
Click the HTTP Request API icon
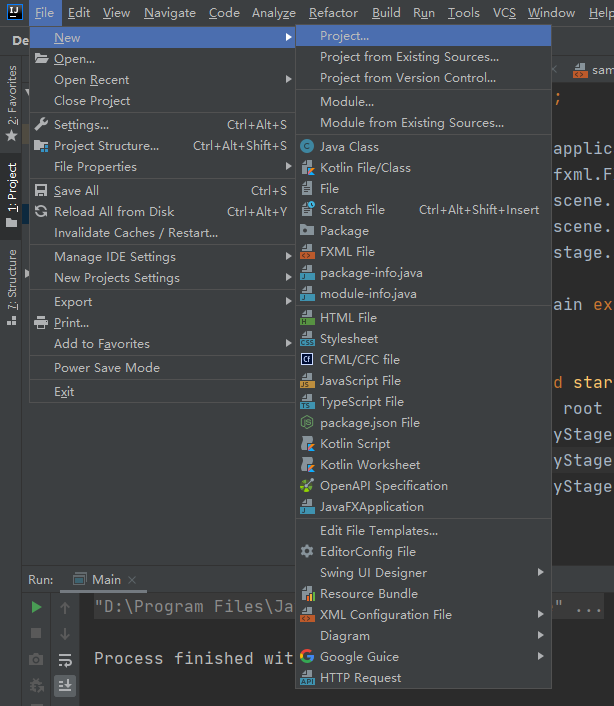click(x=307, y=678)
